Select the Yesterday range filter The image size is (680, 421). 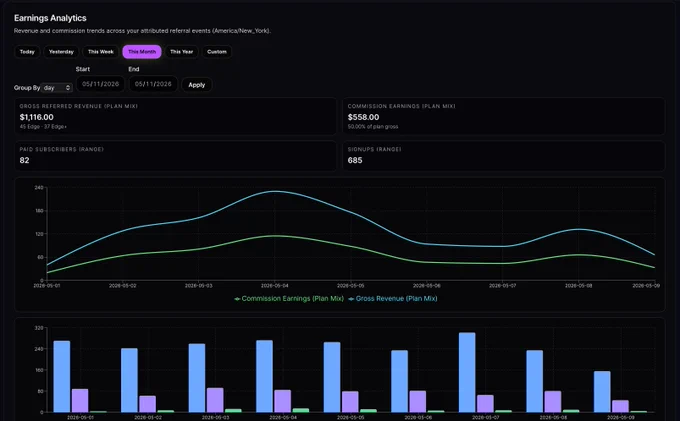[61, 52]
